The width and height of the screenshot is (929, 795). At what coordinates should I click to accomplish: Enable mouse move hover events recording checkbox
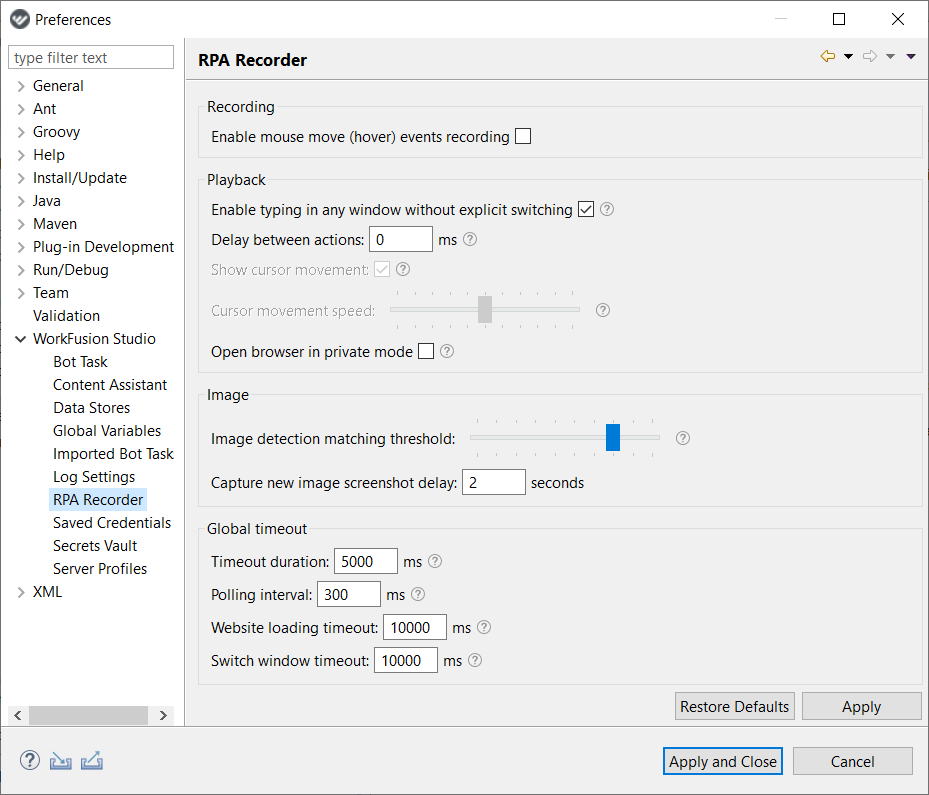tap(523, 136)
